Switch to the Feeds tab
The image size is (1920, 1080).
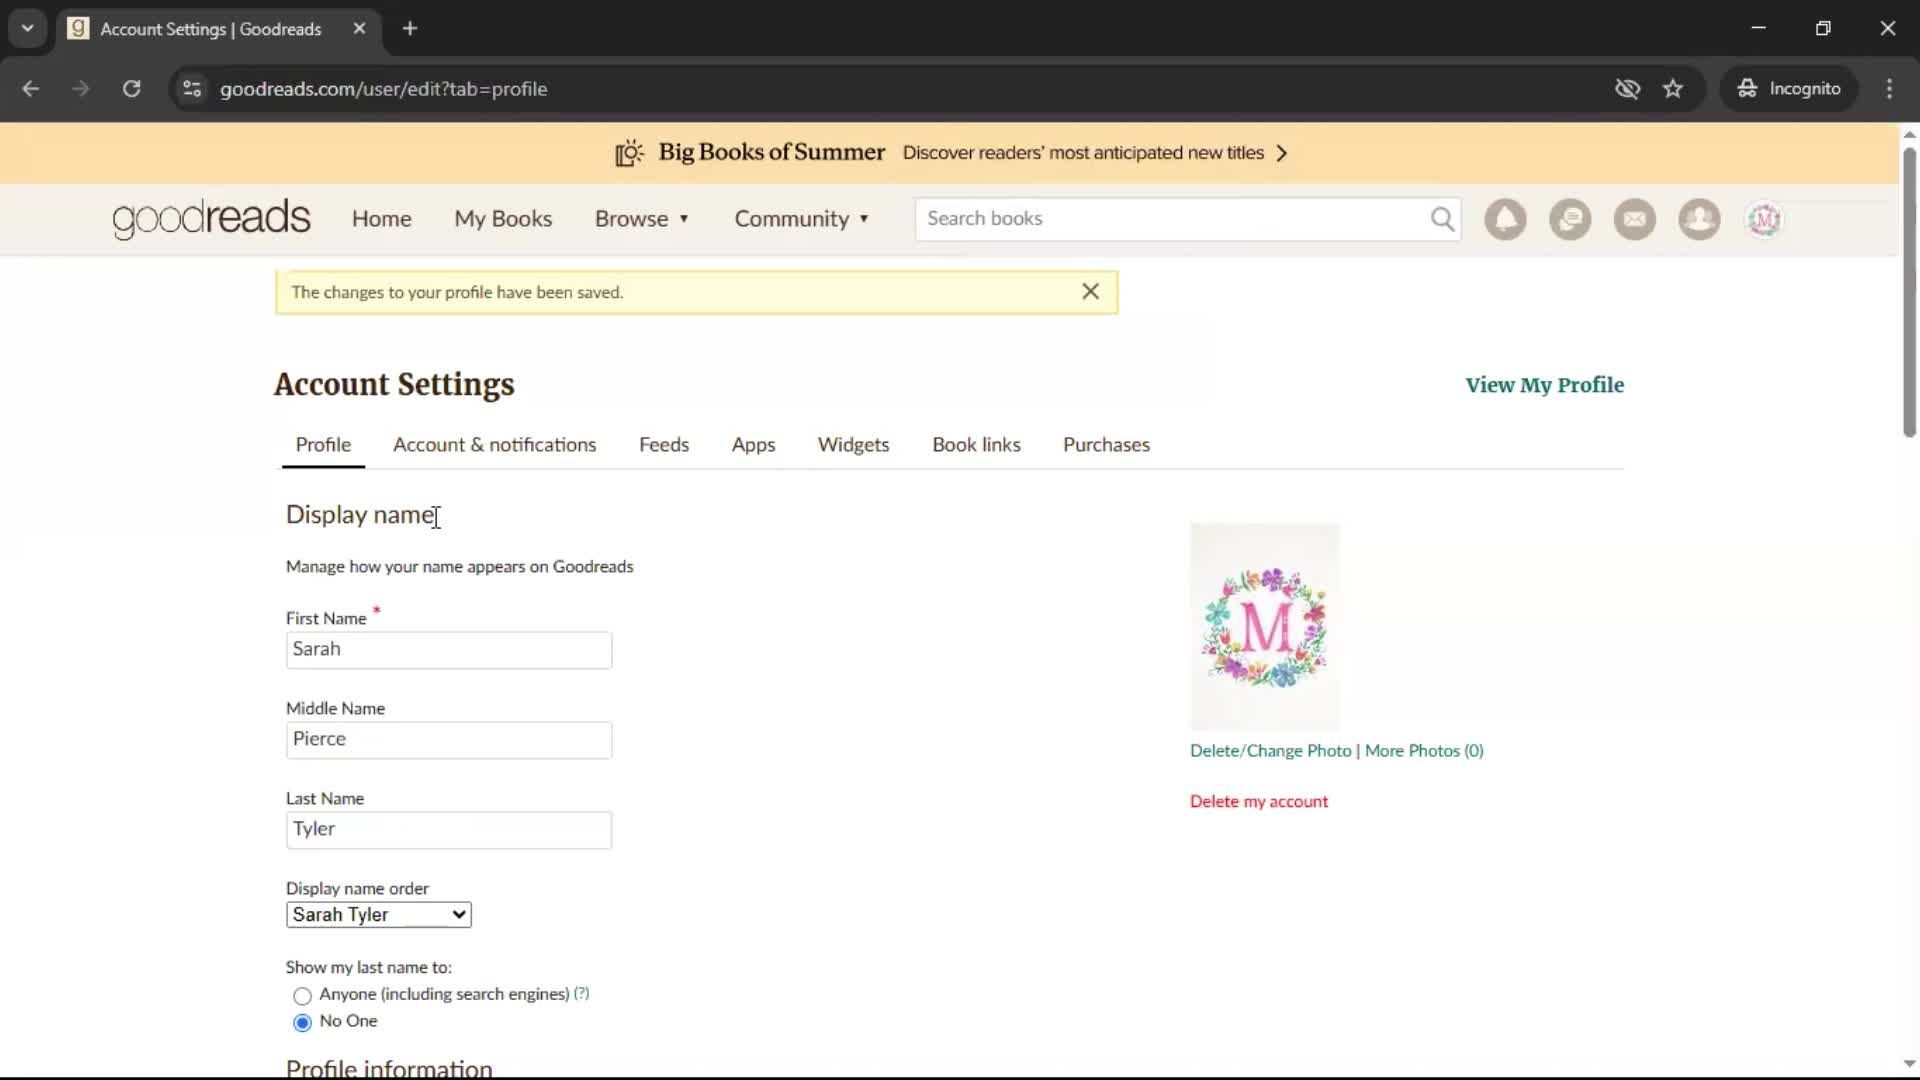coord(664,445)
